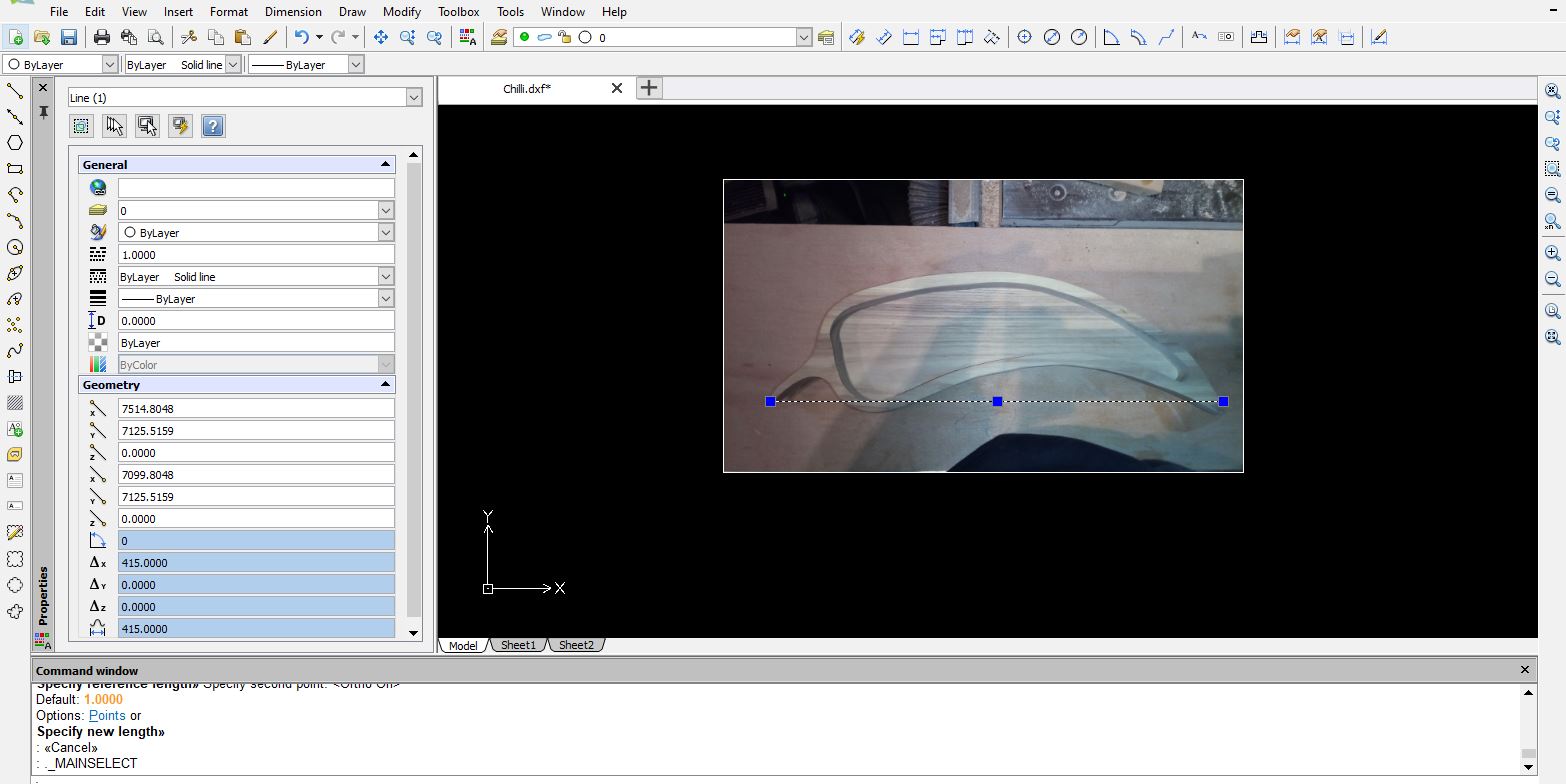Open Print Preview magnifier-page icon
This screenshot has height=784, width=1566.
[155, 37]
